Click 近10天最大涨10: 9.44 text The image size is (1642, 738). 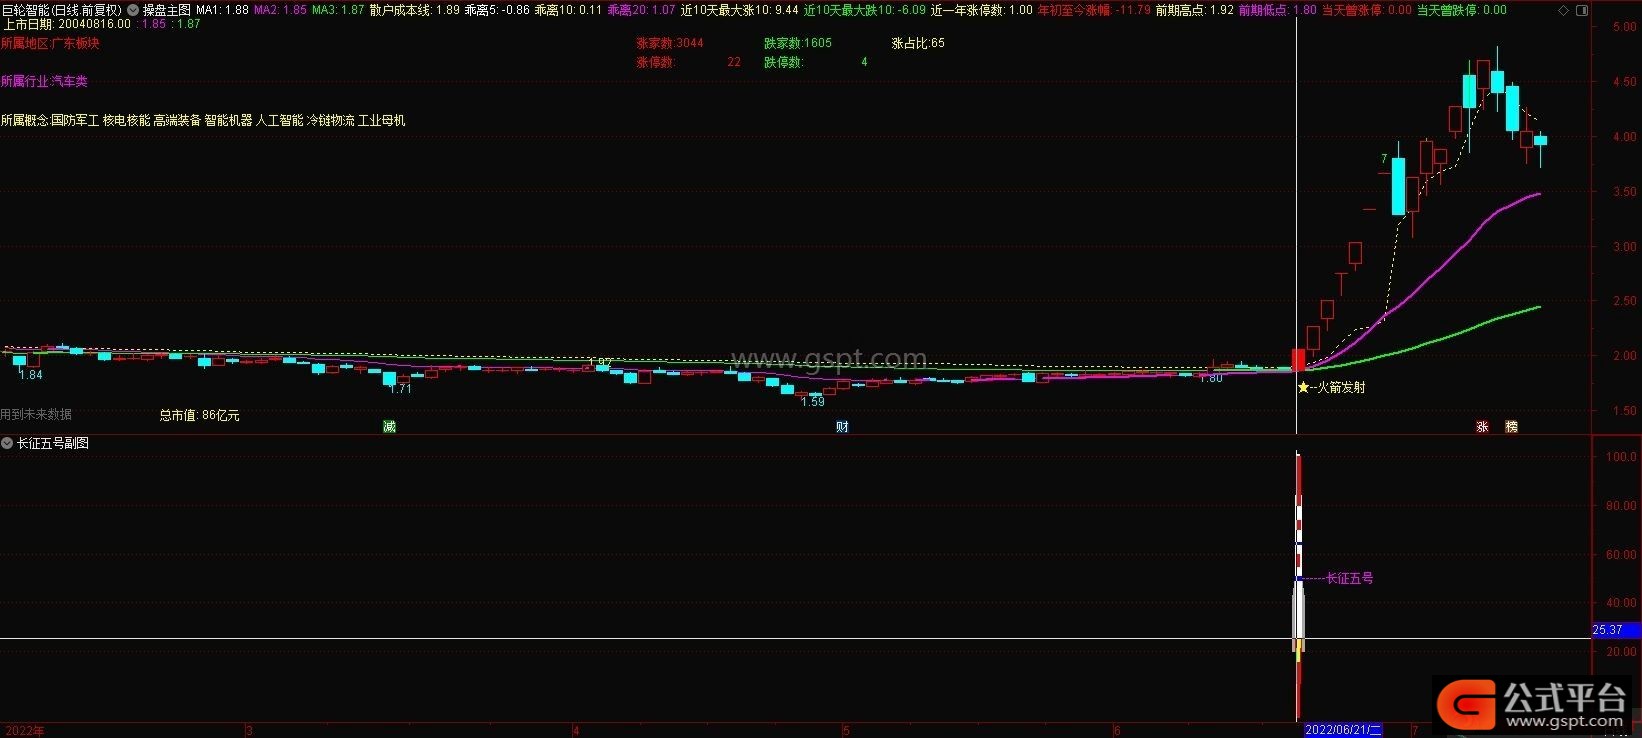click(739, 10)
